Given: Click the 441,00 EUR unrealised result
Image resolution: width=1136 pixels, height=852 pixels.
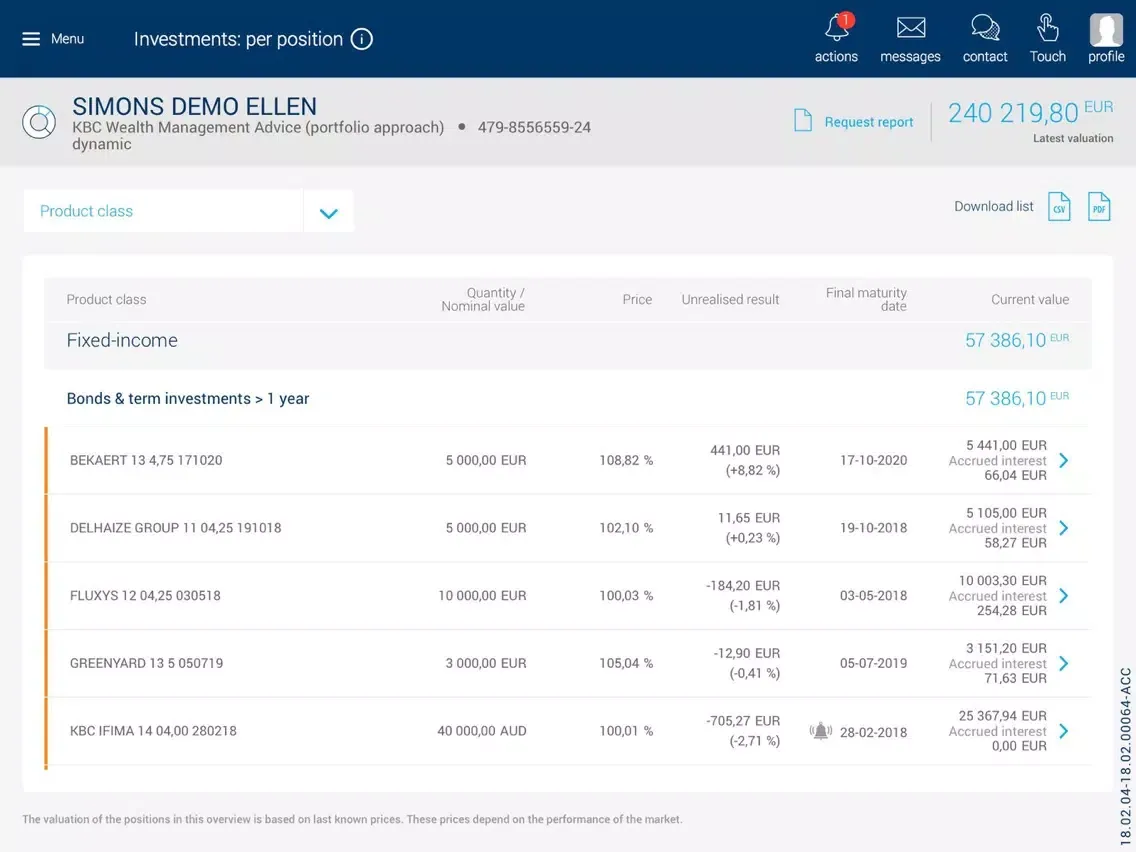Looking at the screenshot, I should (x=745, y=450).
